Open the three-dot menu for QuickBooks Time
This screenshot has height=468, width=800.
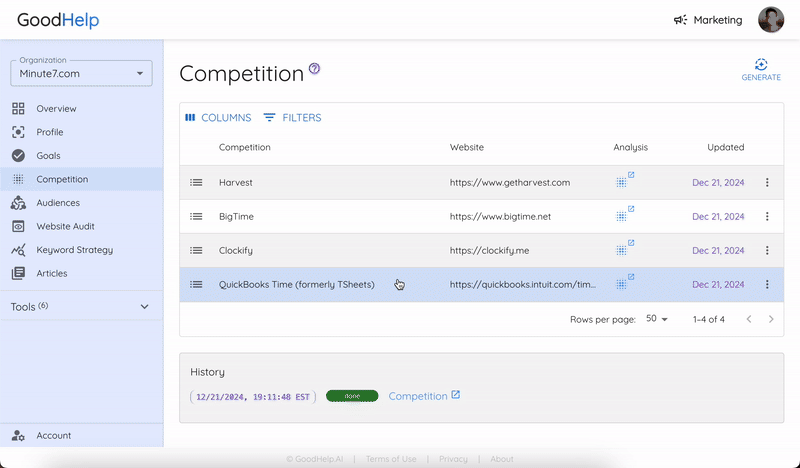767,284
